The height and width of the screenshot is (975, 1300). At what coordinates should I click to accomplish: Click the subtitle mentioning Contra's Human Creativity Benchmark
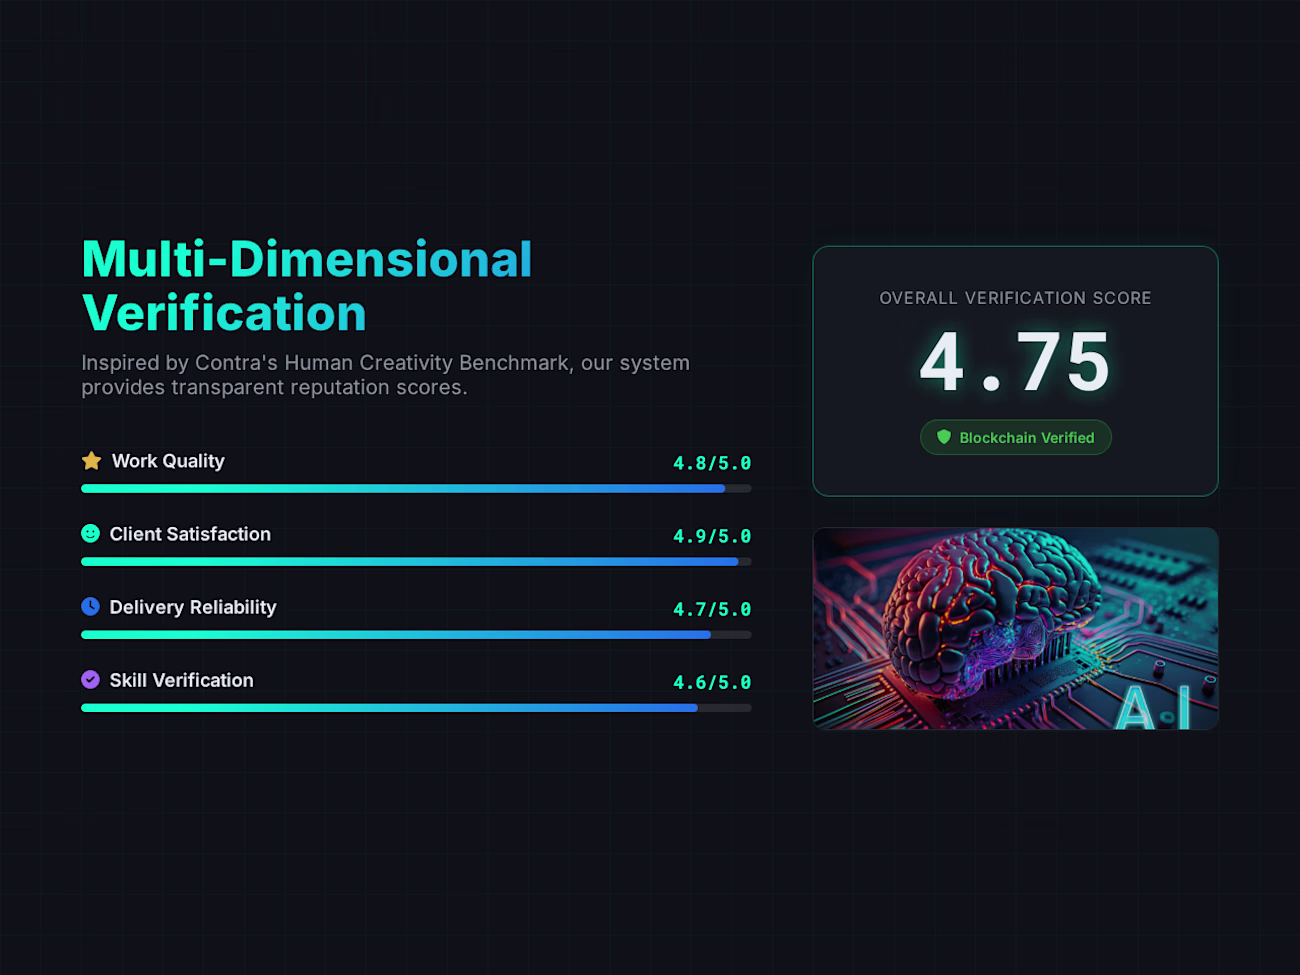pos(386,375)
